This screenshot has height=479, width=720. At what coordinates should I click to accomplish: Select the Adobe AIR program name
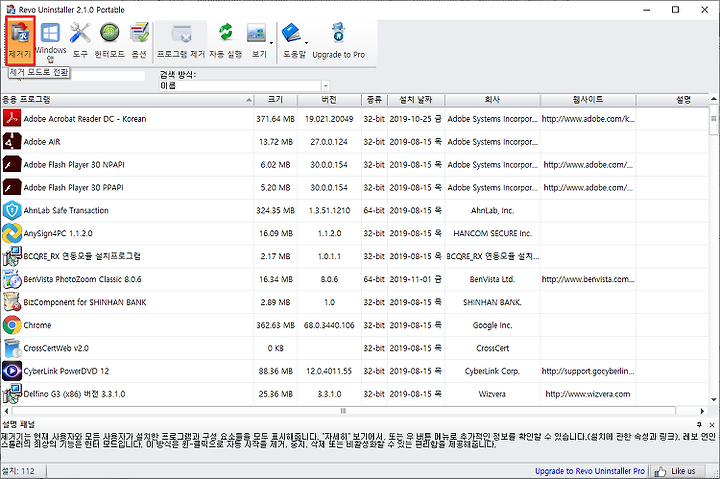(42, 141)
